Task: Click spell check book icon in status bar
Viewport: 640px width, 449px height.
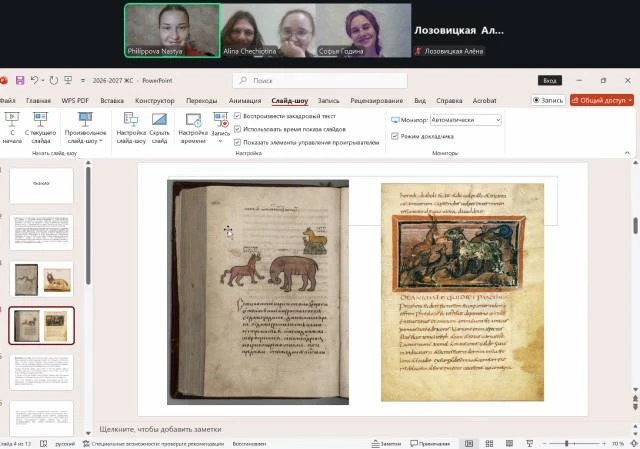Action: click(44, 444)
